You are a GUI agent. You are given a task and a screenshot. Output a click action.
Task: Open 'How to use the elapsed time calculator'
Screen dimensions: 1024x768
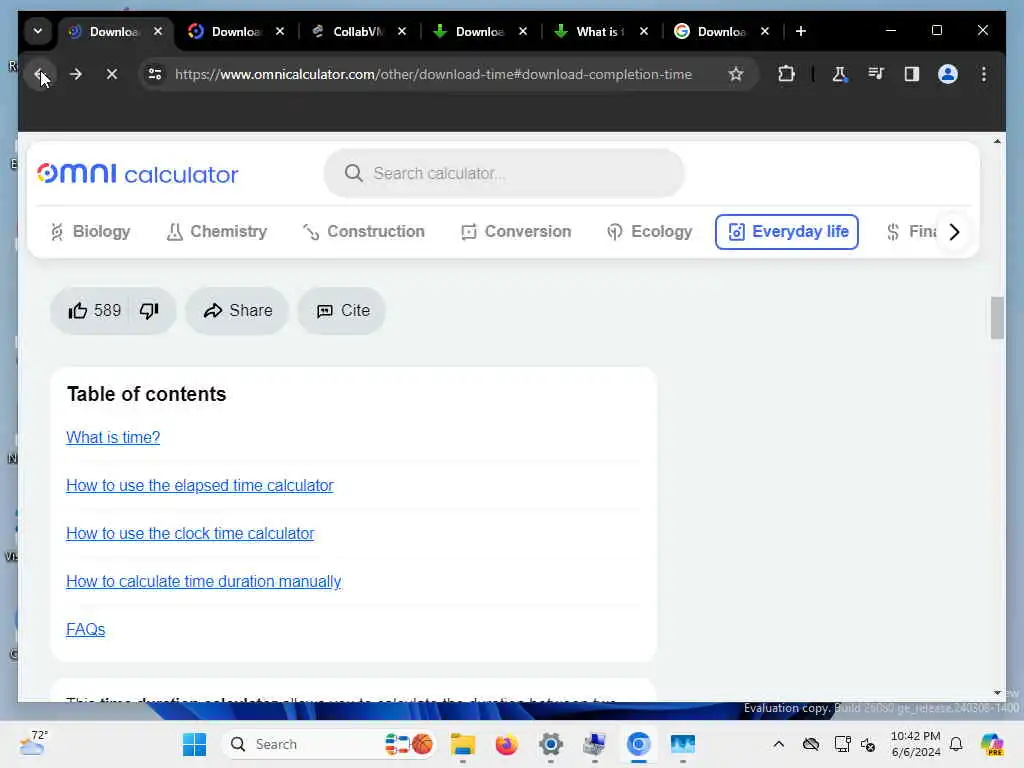[x=200, y=485]
